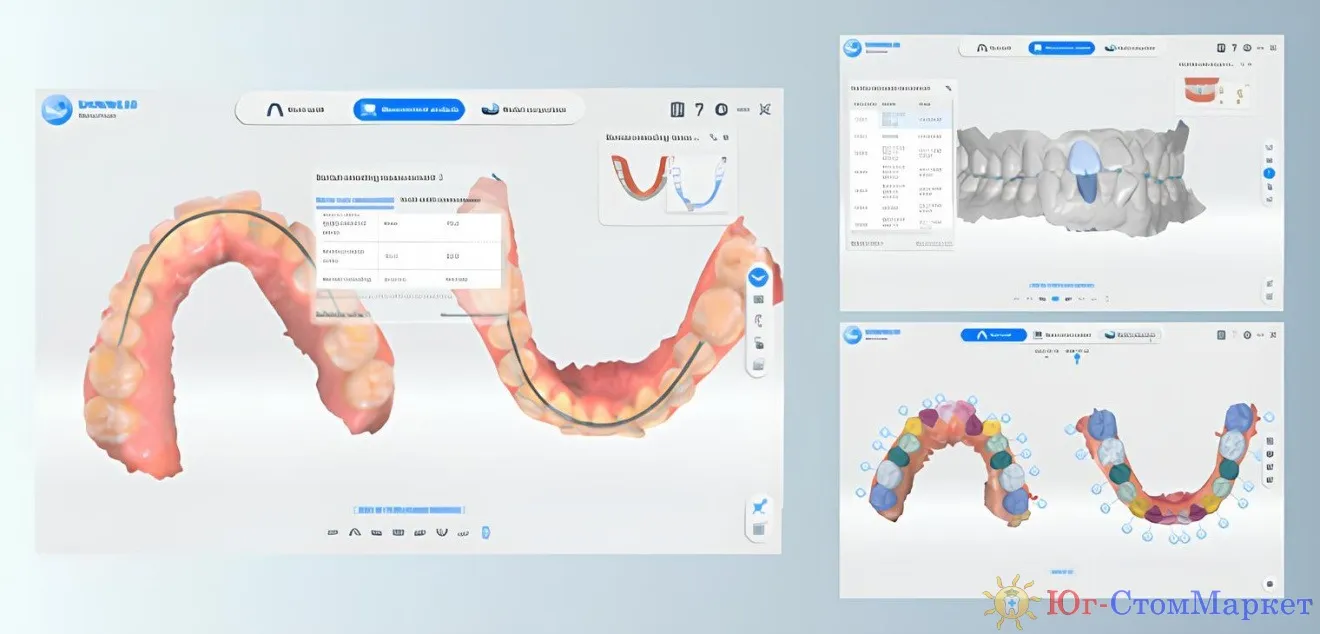
Task: Select the blue circular icon in top-right window's side toolbar
Action: coord(1269,173)
